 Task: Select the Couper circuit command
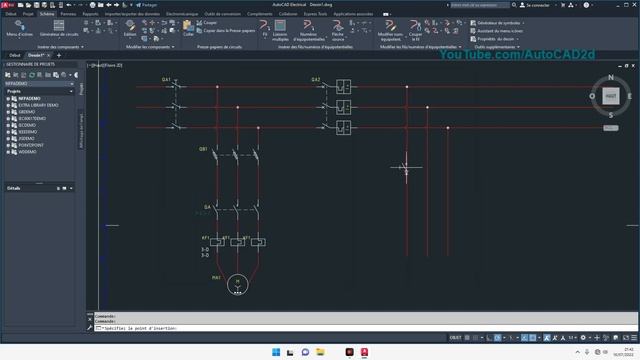tap(207, 23)
